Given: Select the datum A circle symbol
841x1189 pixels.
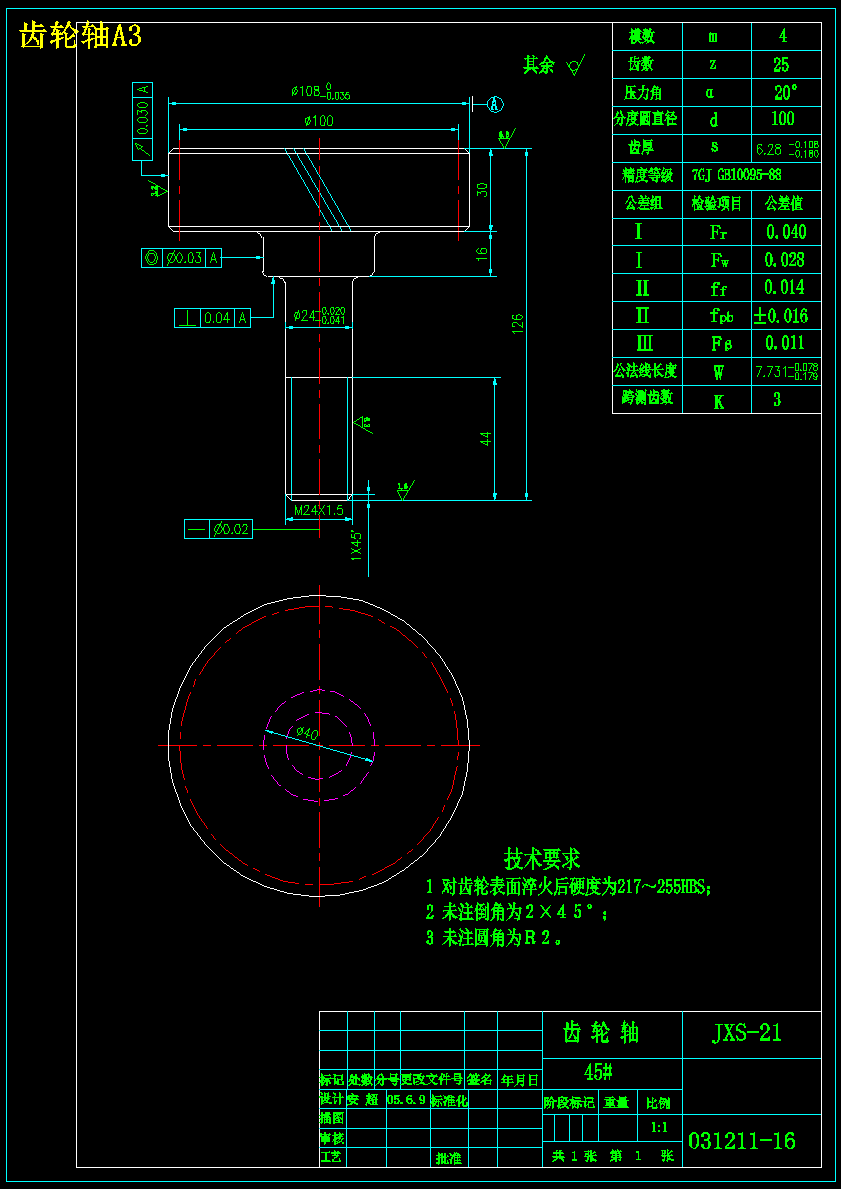Looking at the screenshot, I should [x=494, y=104].
